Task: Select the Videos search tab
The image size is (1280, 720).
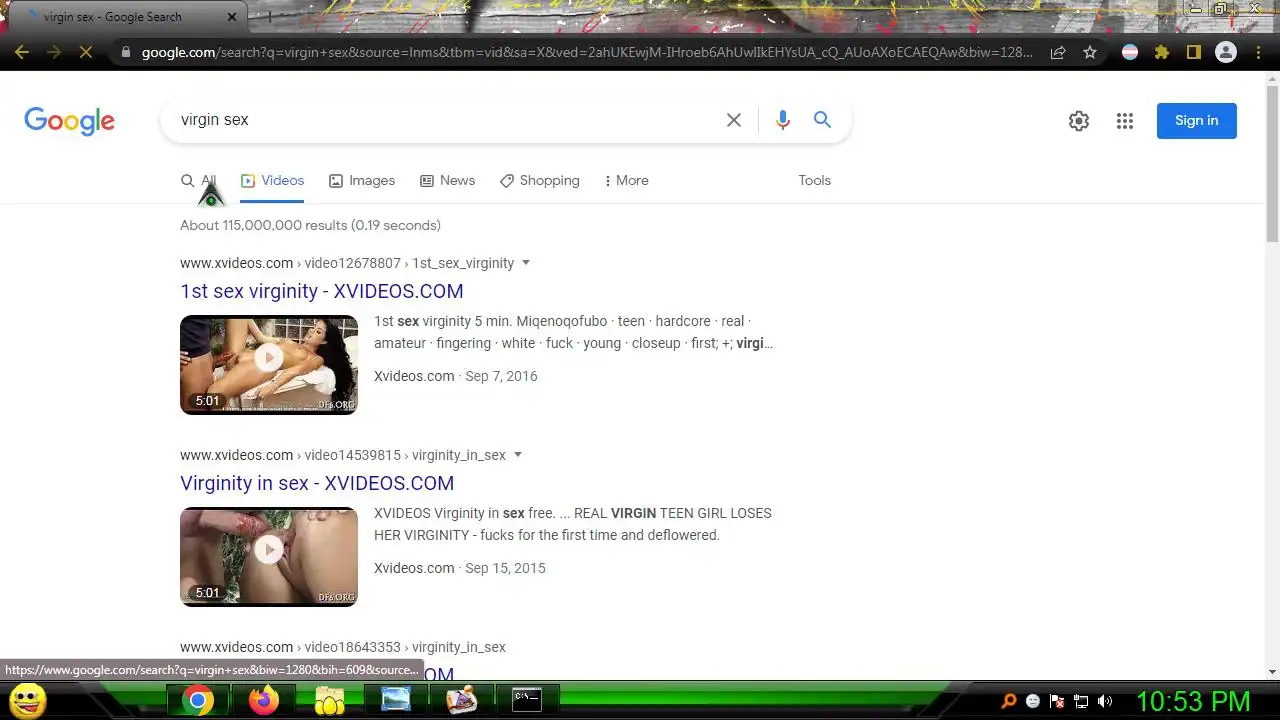Action: tap(272, 181)
